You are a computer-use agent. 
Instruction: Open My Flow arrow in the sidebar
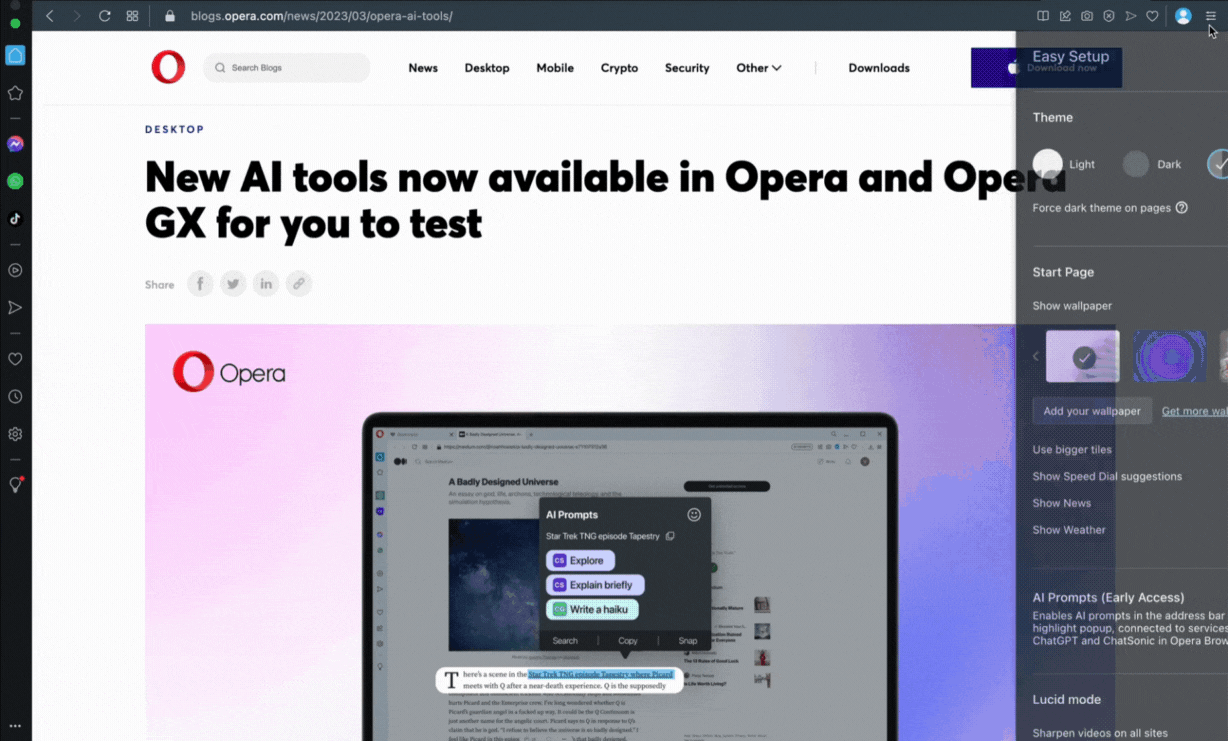click(x=15, y=308)
